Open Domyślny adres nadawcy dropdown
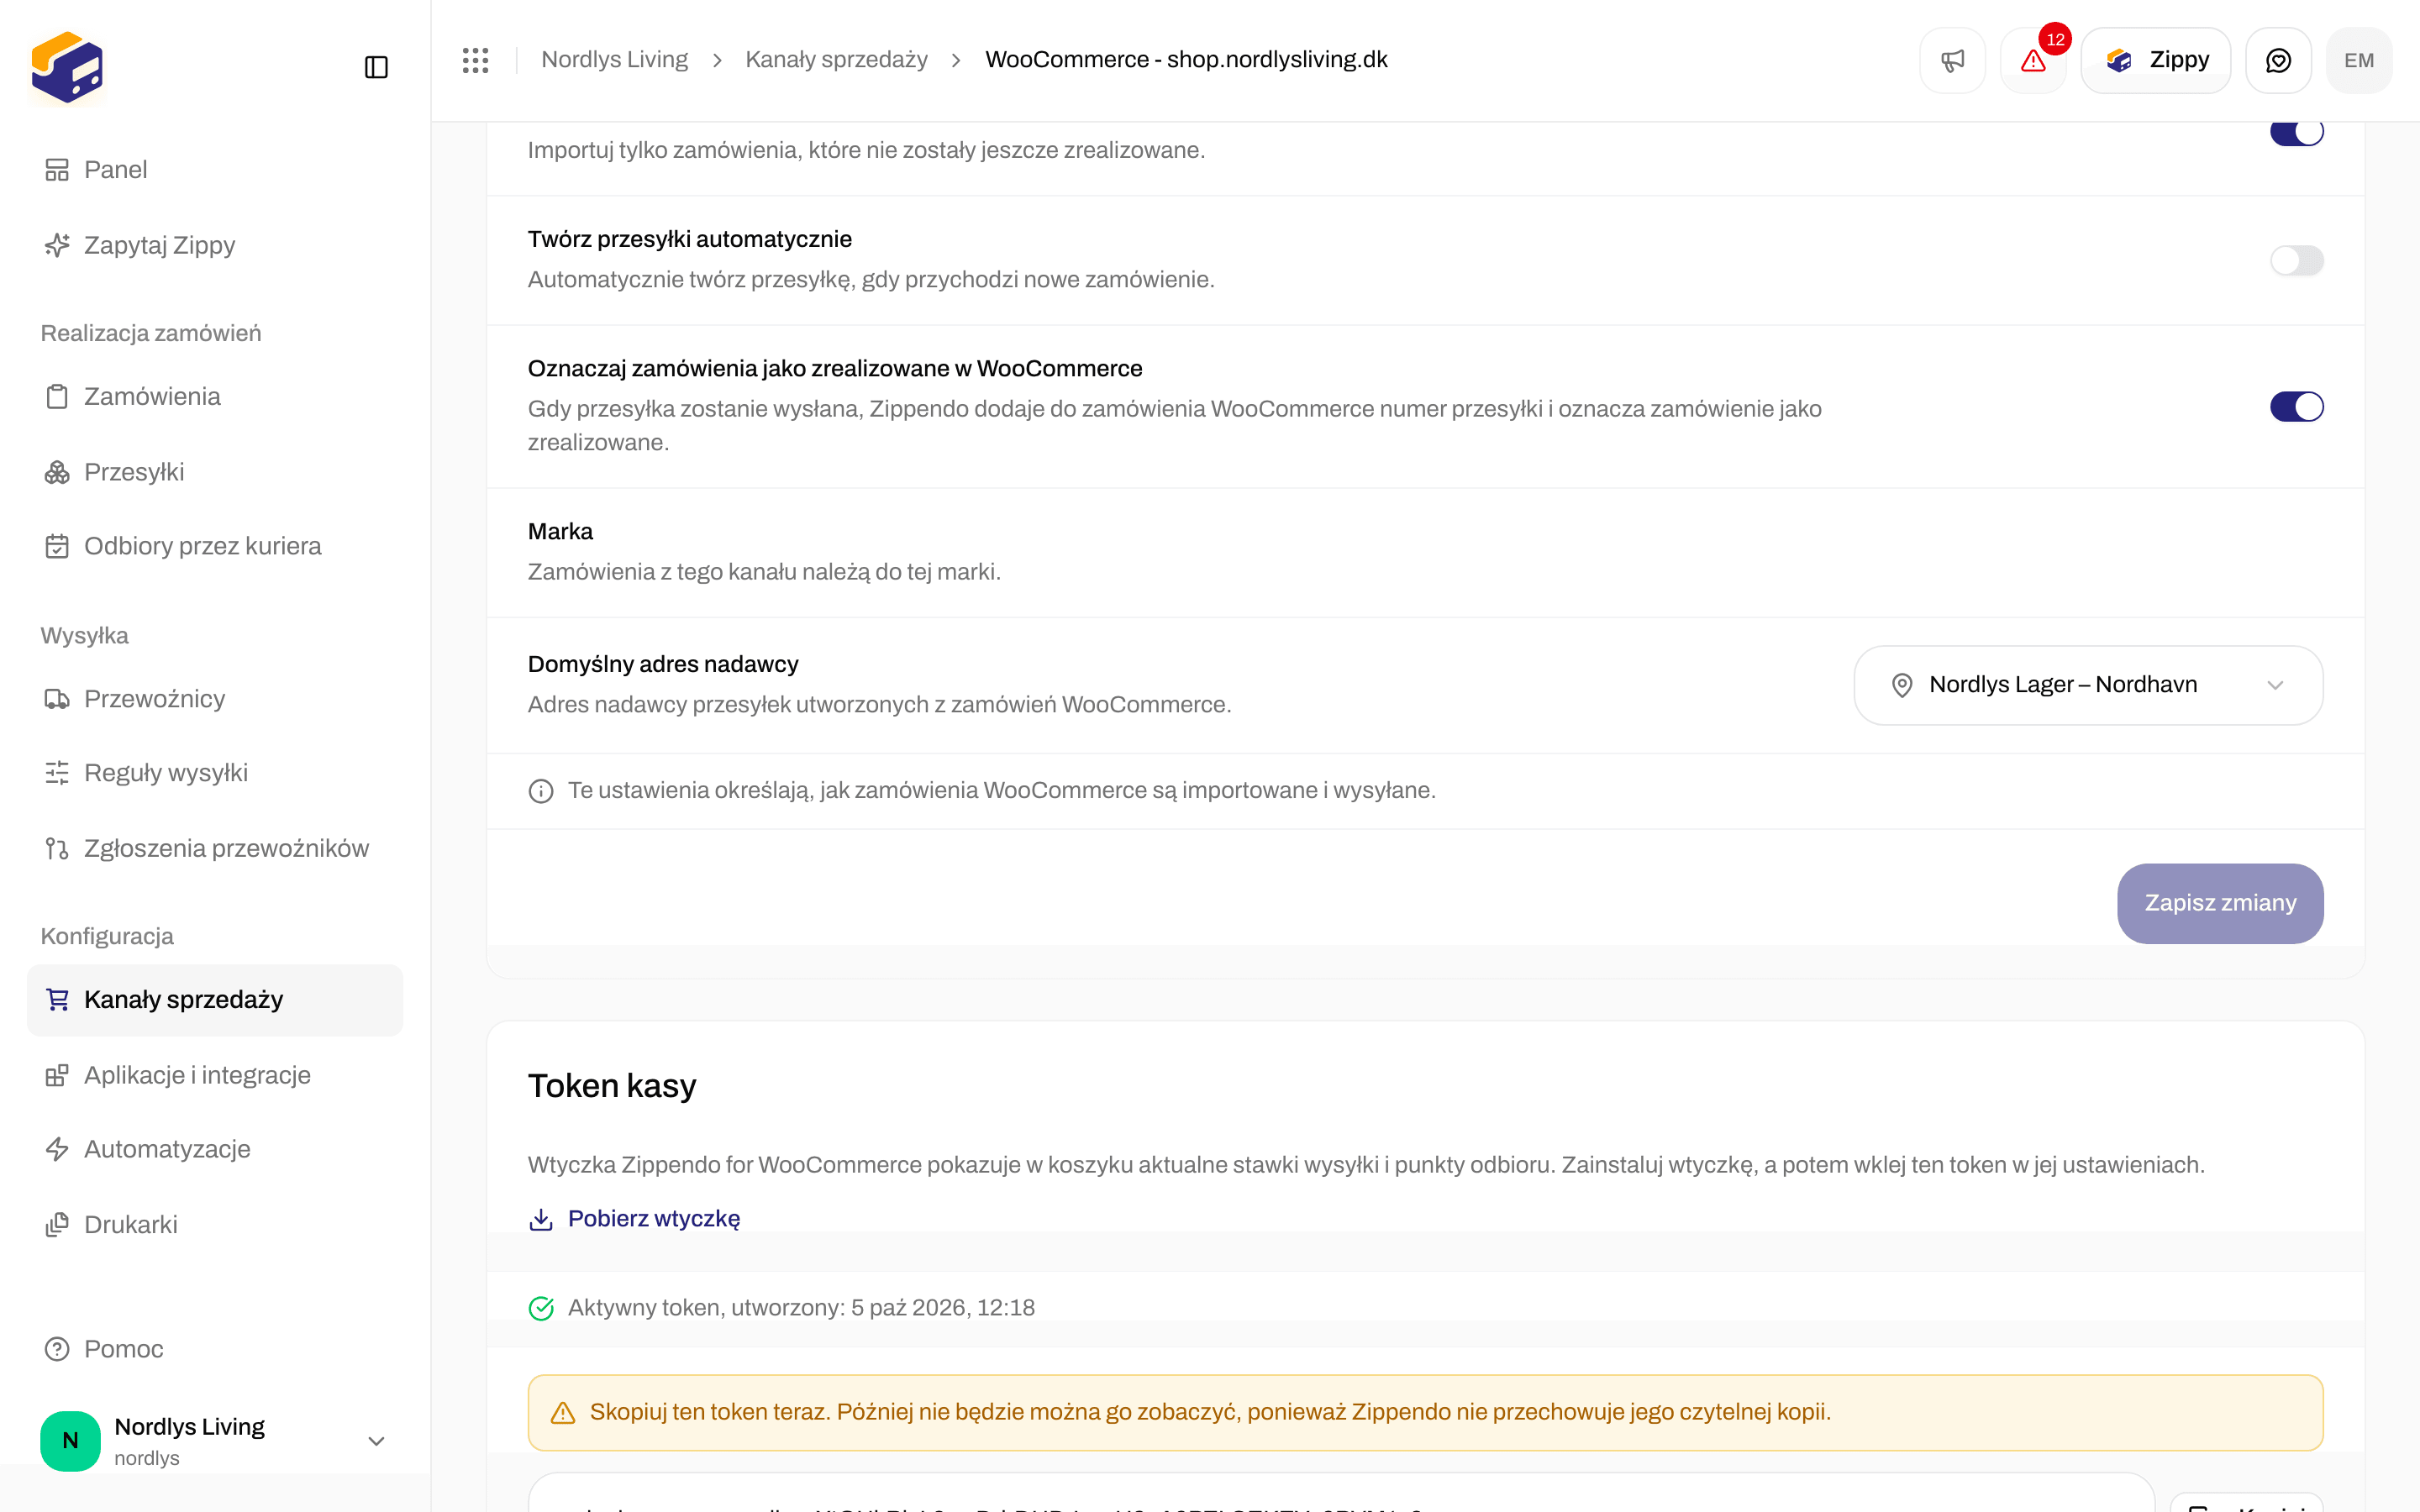The width and height of the screenshot is (2420, 1512). 2088,685
